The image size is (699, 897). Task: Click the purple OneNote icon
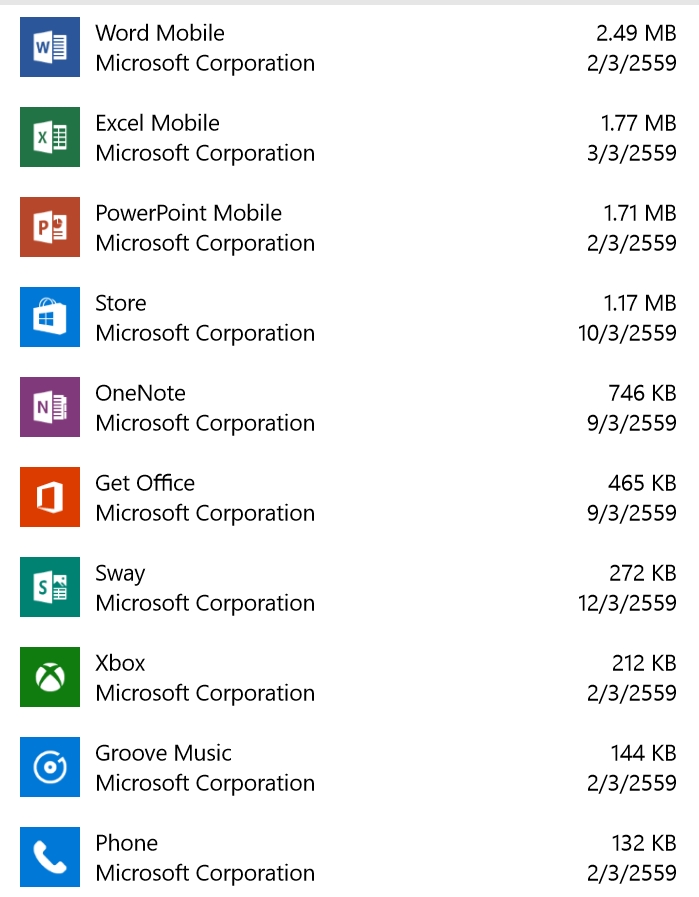tap(50, 407)
